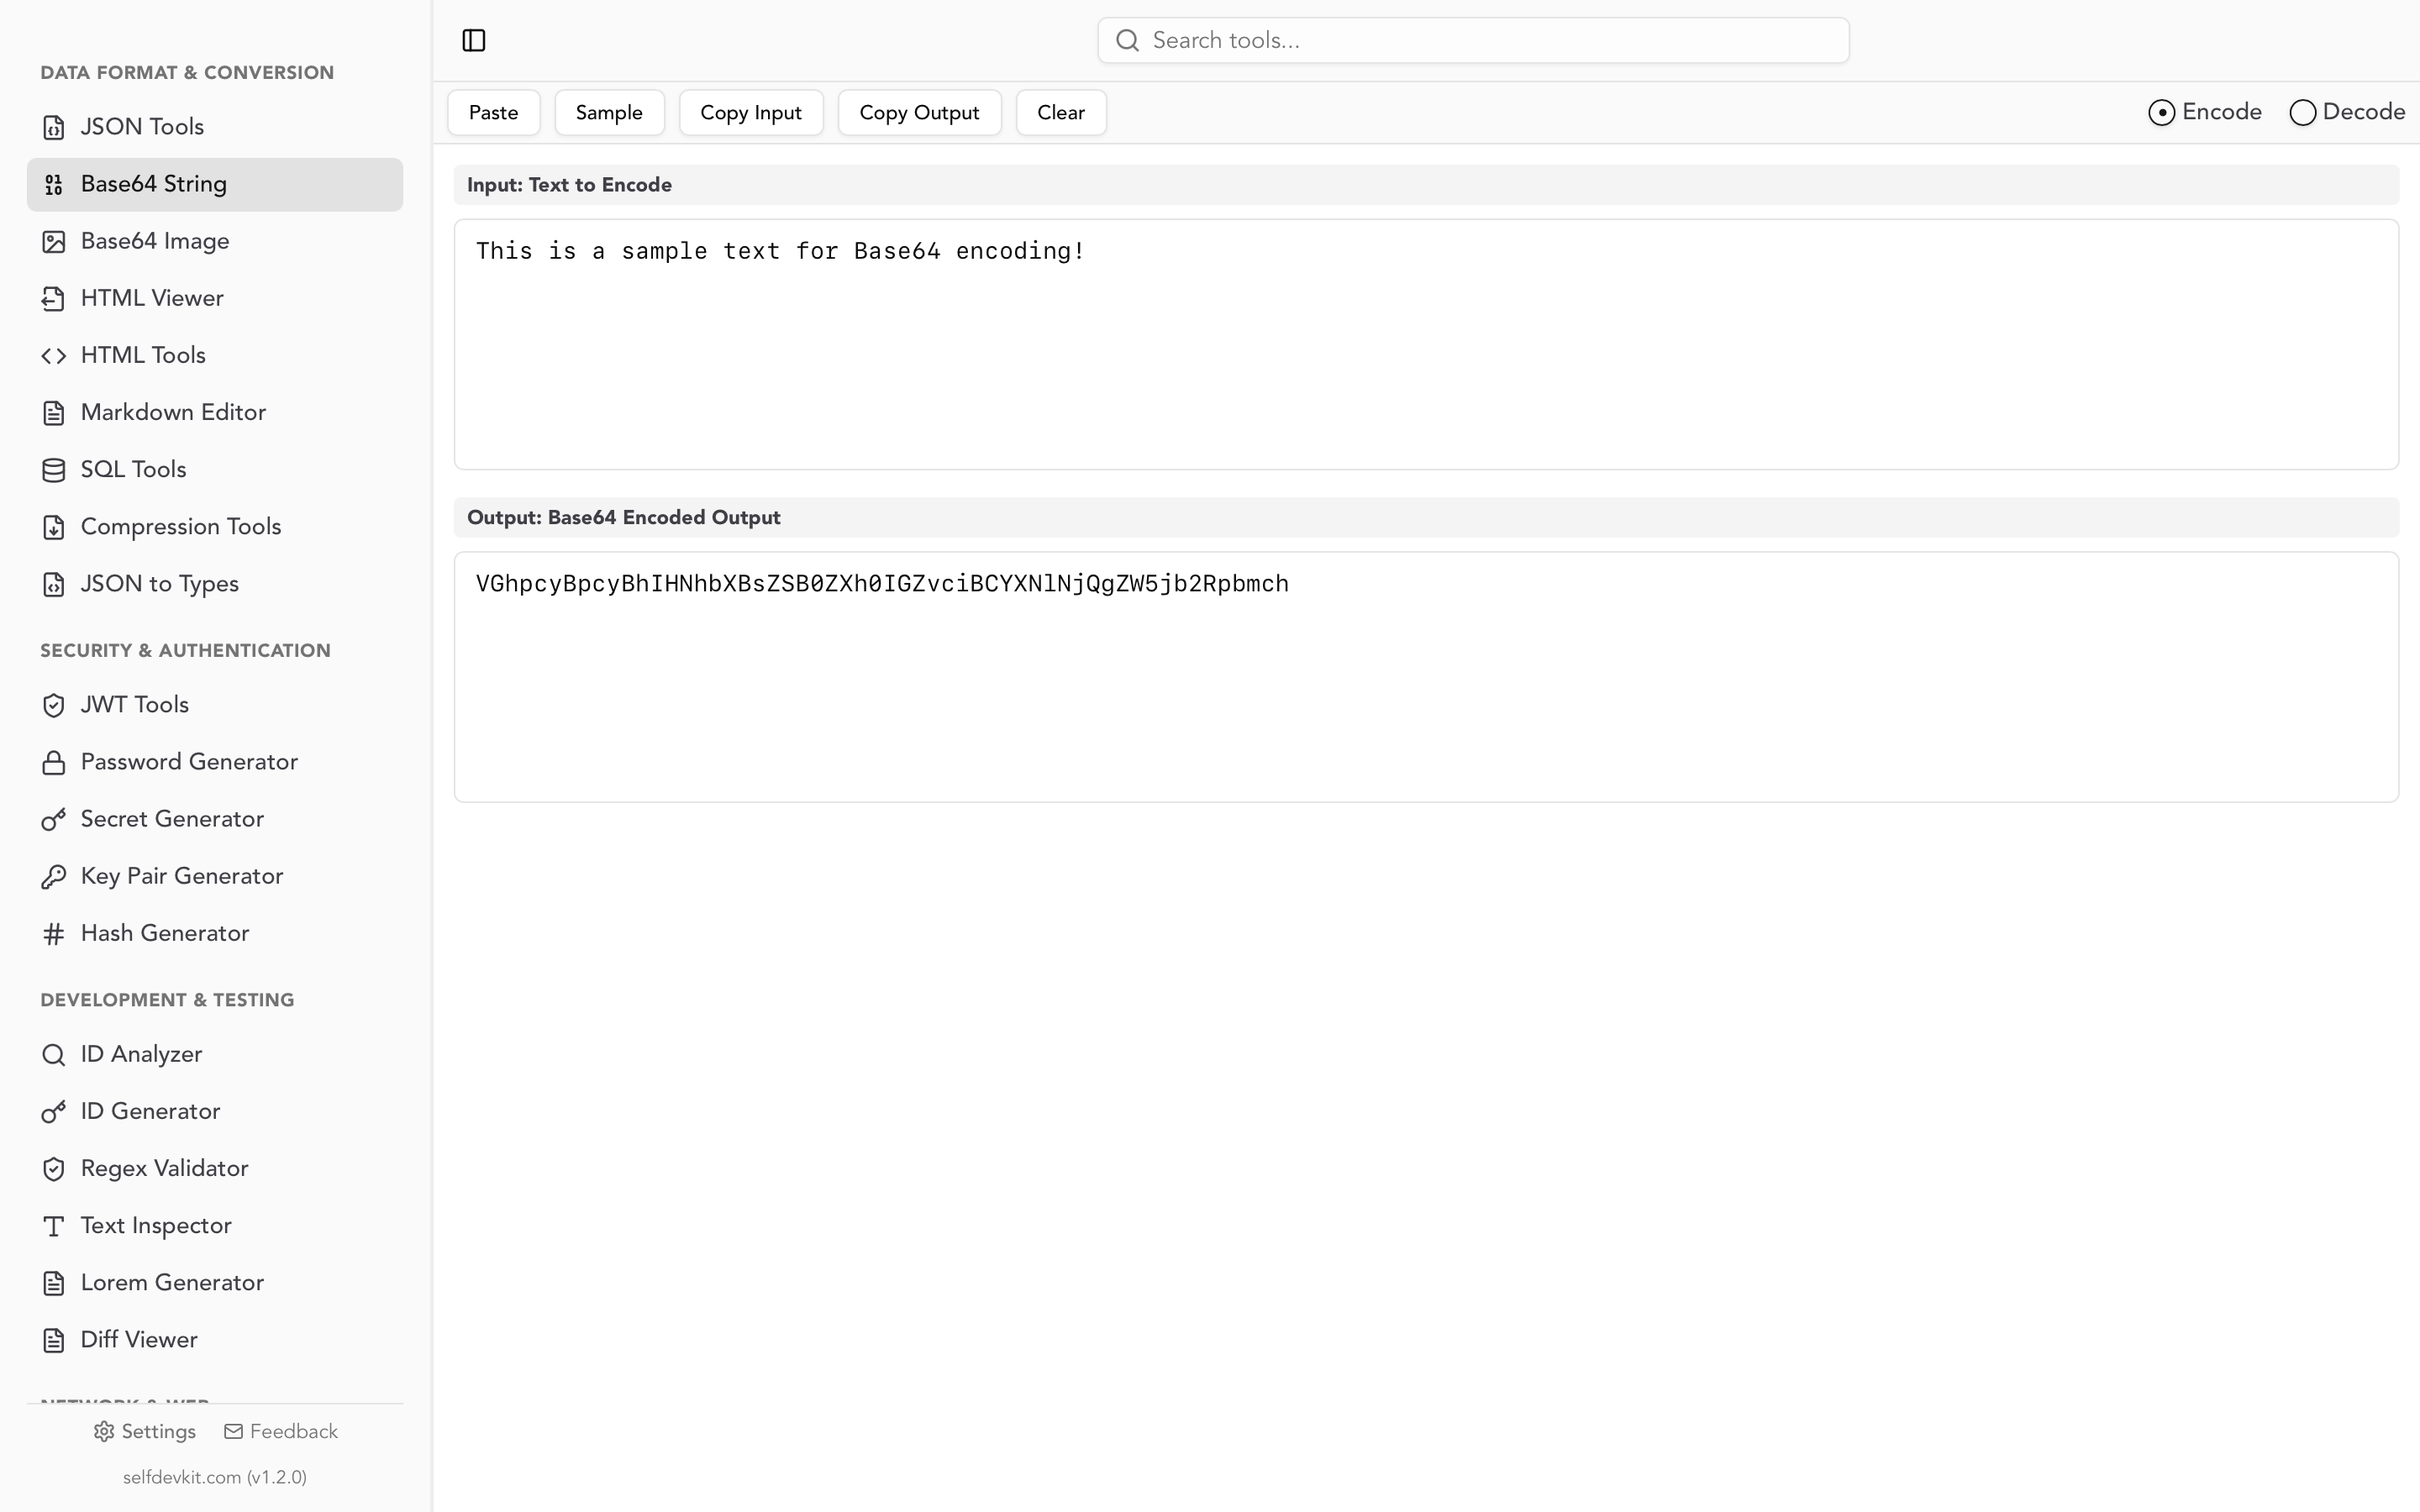This screenshot has height=1512, width=2420.
Task: Click into the Text to Encode input area
Action: click(x=1426, y=344)
